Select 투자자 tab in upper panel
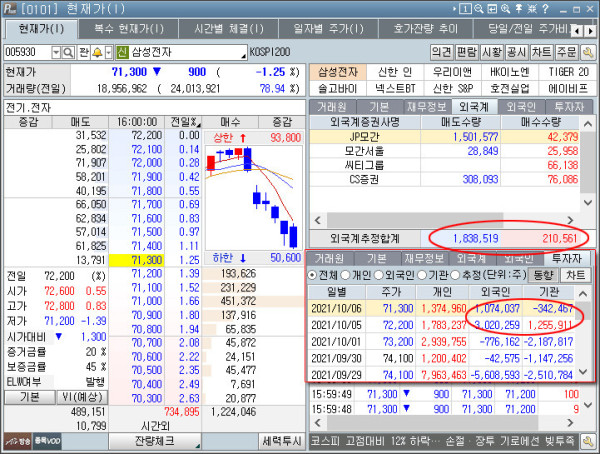This screenshot has height=454, width=600. click(570, 107)
